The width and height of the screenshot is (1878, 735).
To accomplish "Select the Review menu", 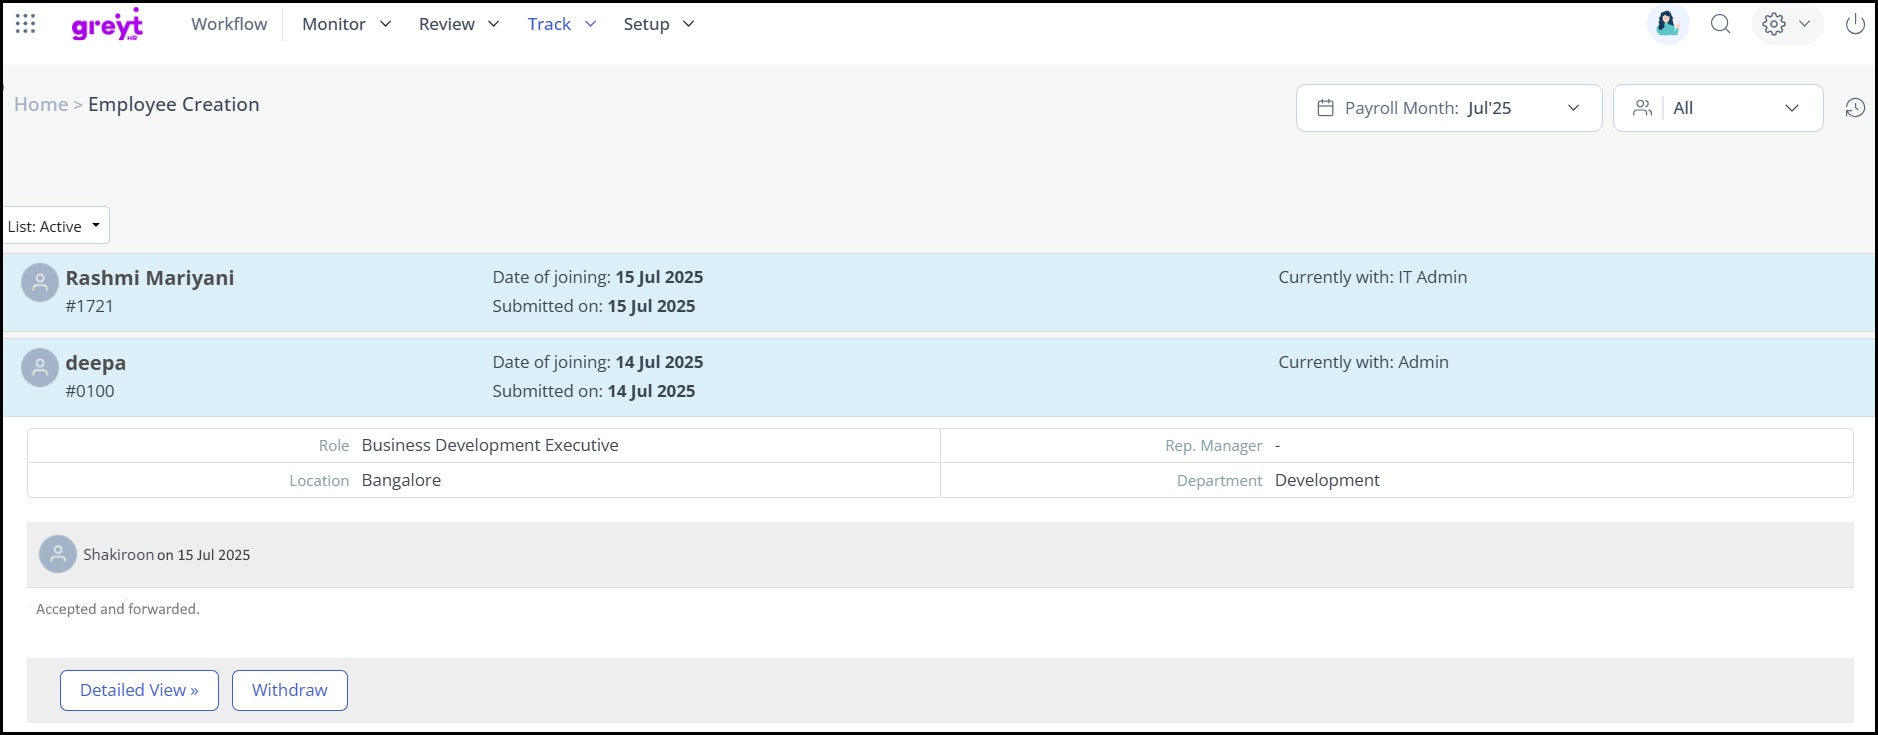I will (447, 24).
